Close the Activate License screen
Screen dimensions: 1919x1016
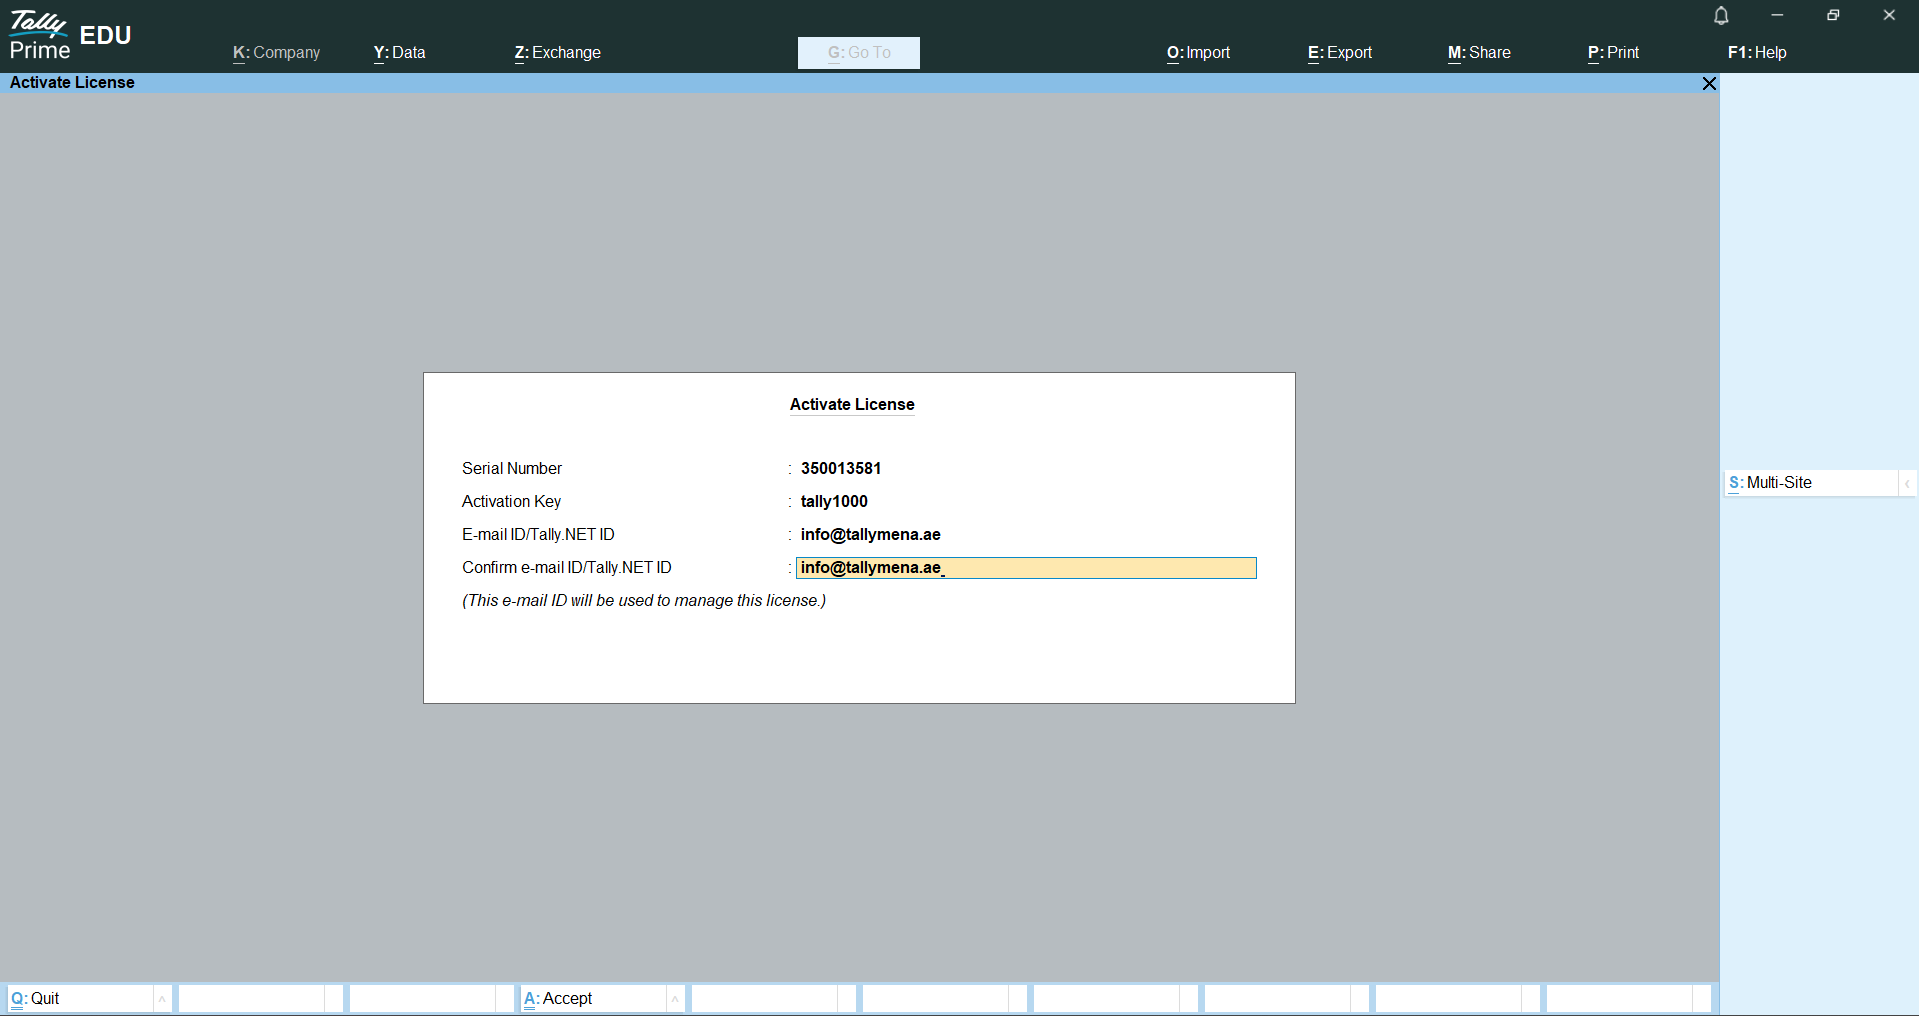pyautogui.click(x=1709, y=84)
